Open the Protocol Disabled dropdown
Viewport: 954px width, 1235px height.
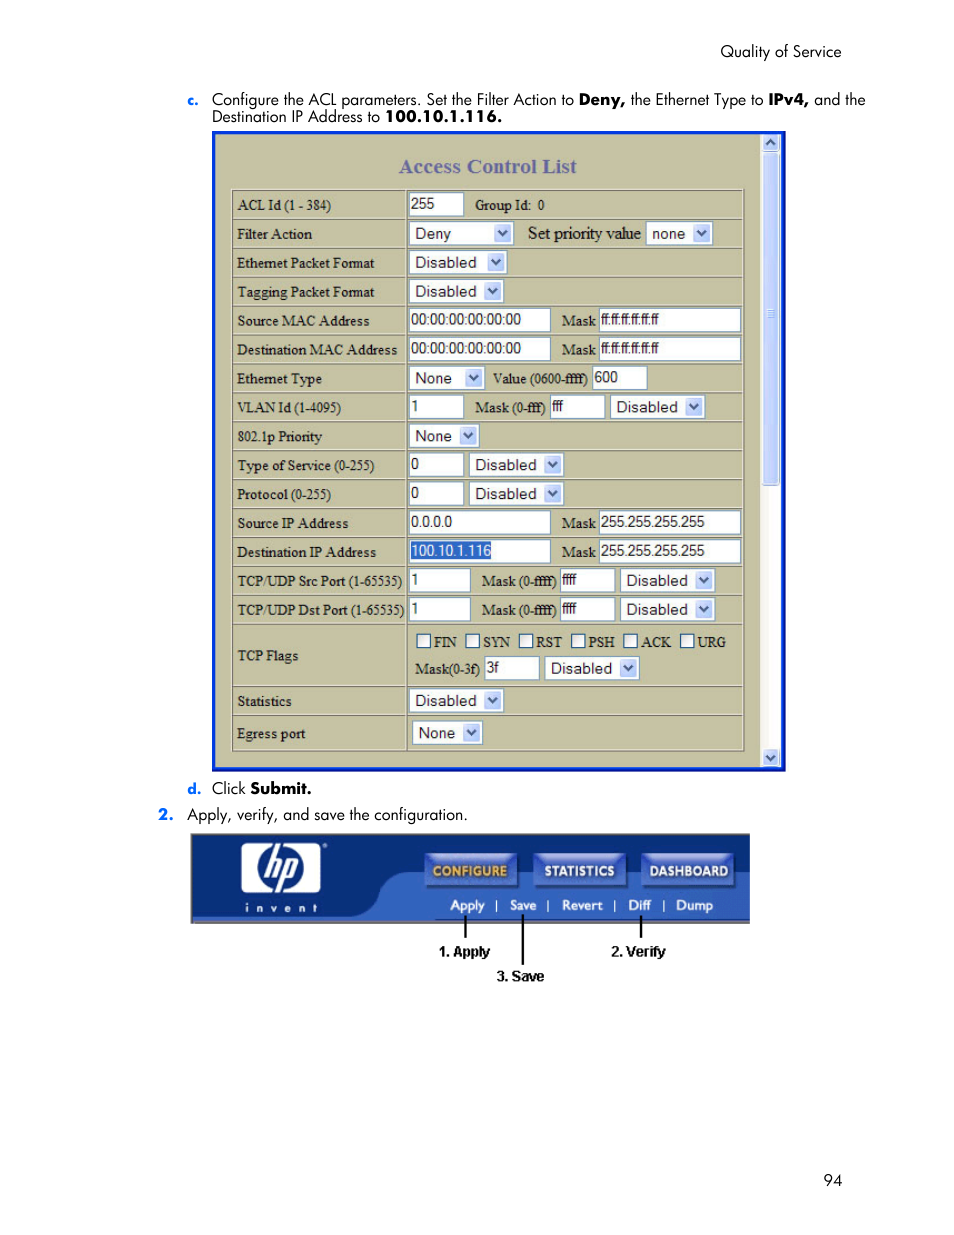[516, 494]
